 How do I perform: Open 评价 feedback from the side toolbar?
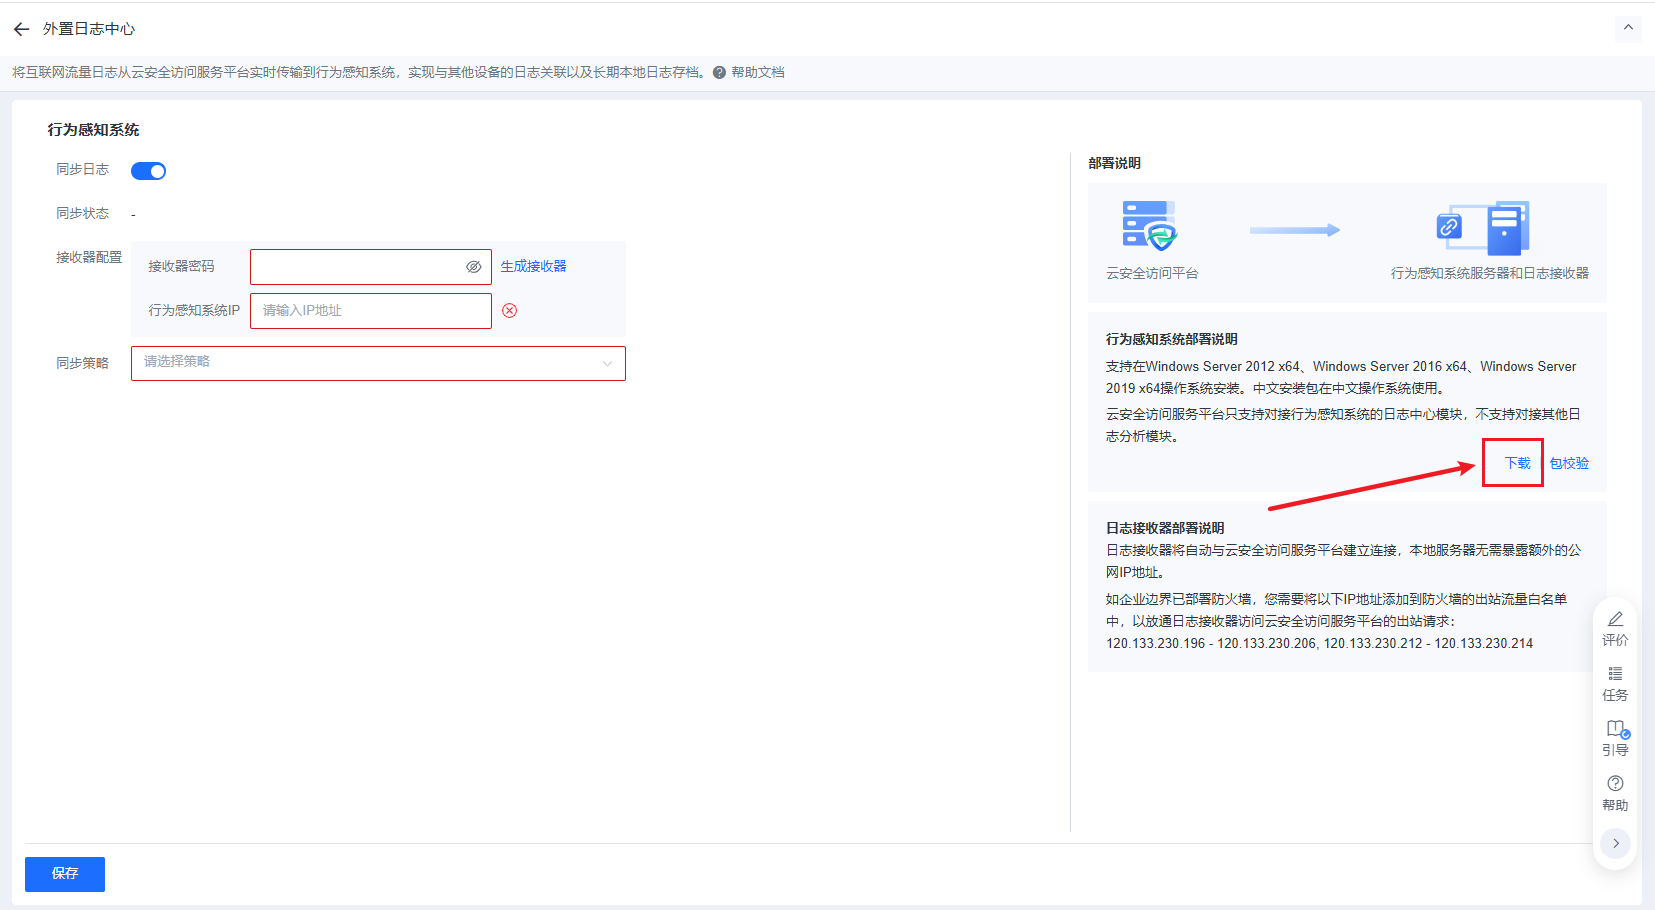click(x=1615, y=629)
